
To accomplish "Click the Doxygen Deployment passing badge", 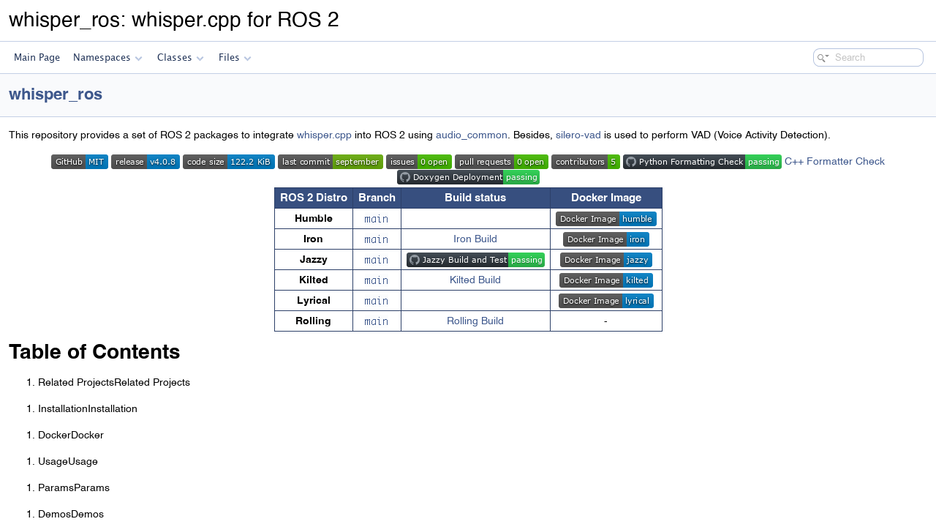I will click(x=469, y=177).
